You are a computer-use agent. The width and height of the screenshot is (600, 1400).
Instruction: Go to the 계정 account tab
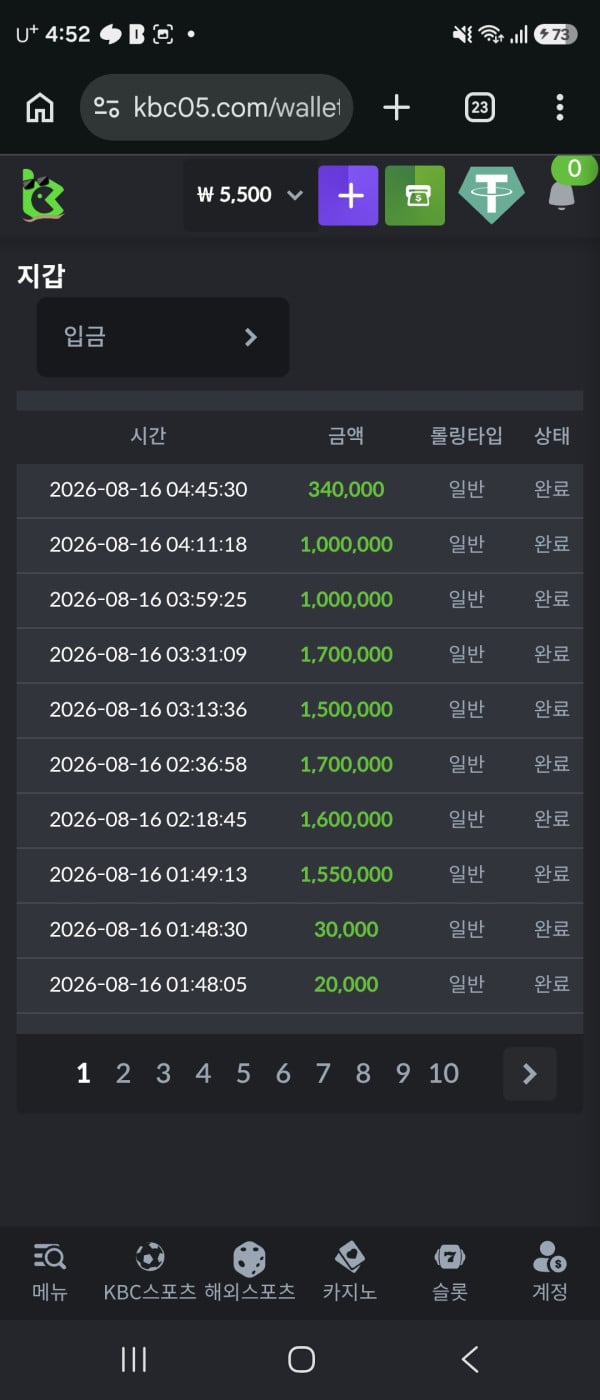click(x=550, y=1270)
